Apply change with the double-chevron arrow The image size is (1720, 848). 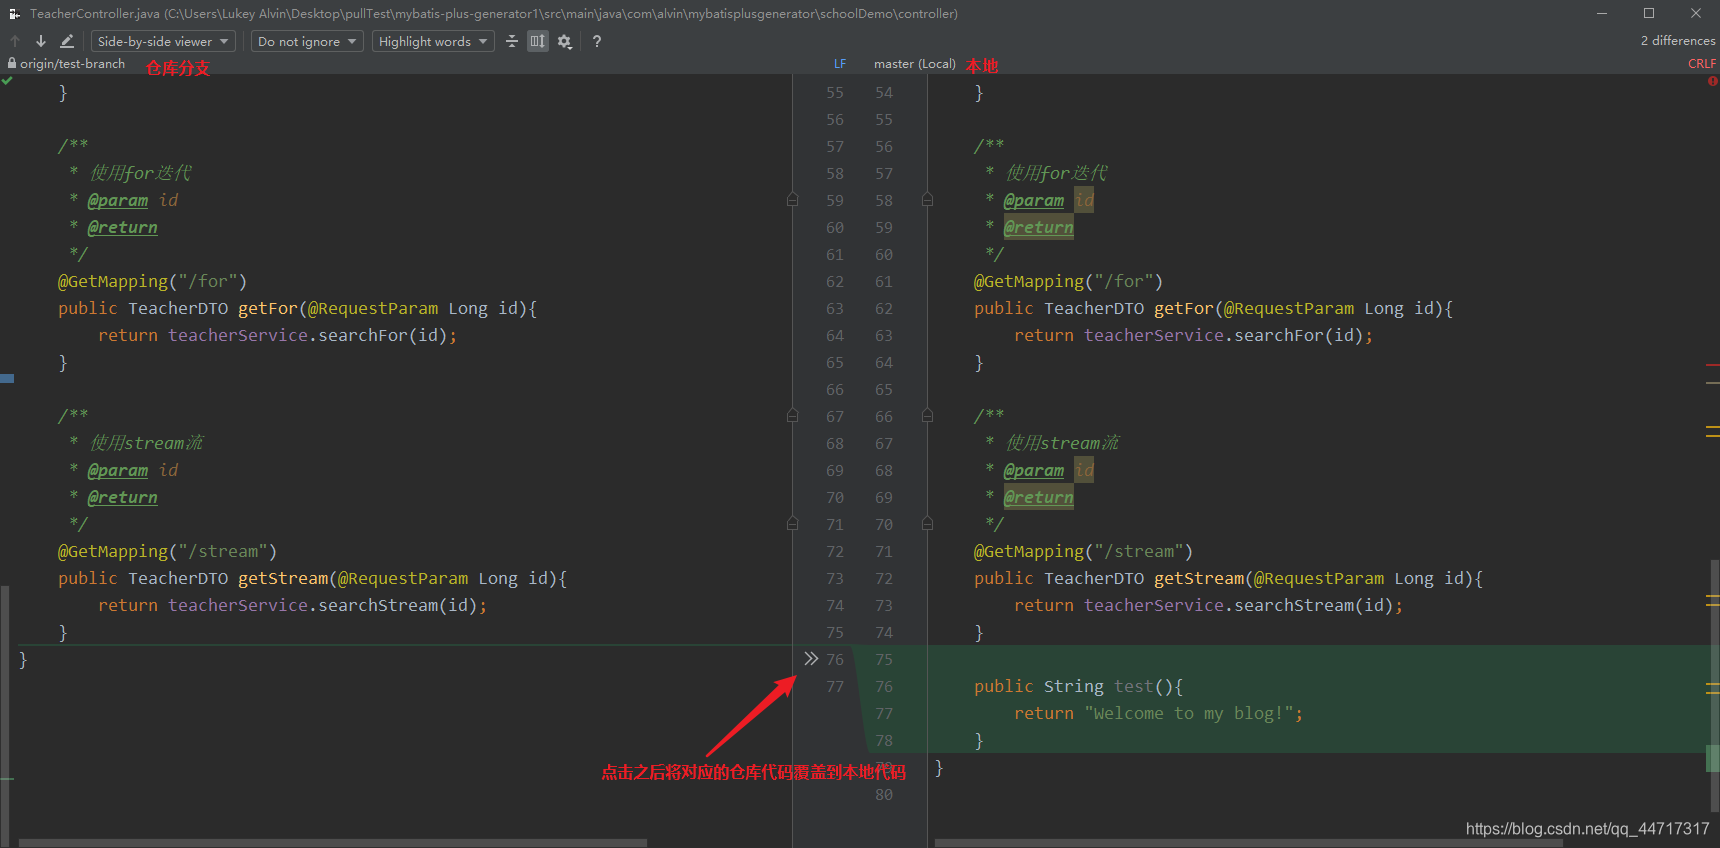[x=811, y=658]
